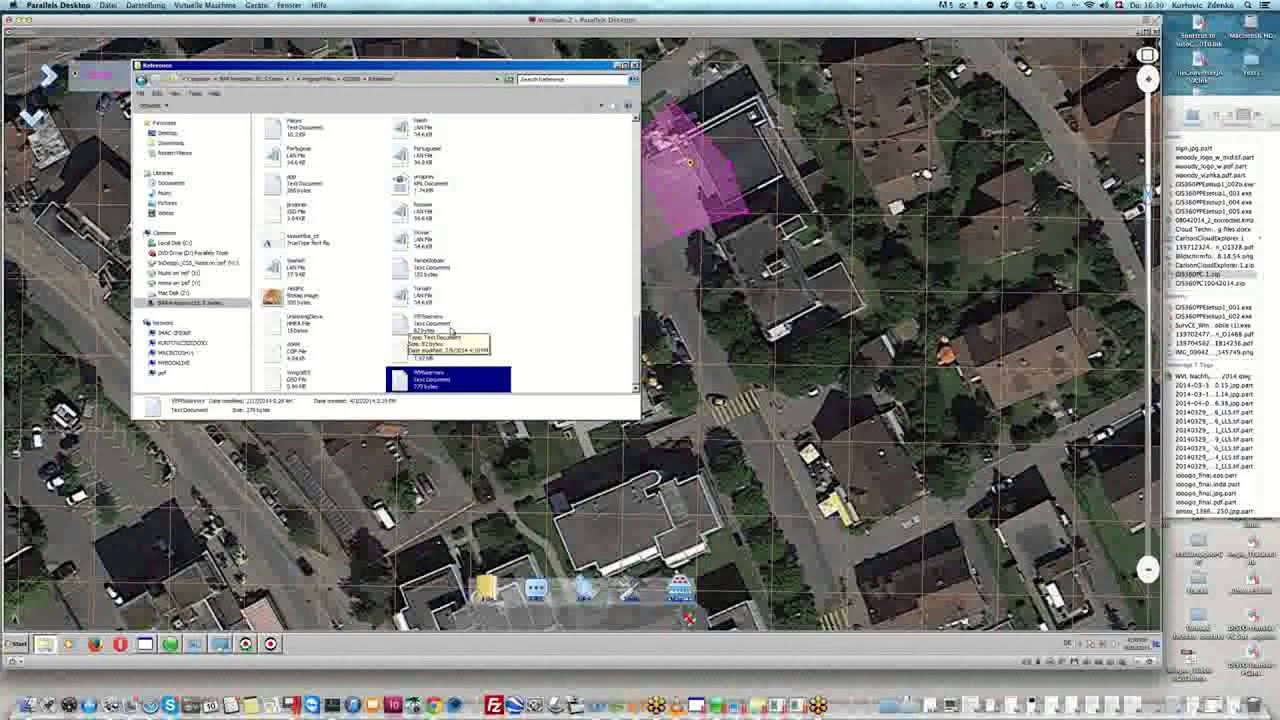The height and width of the screenshot is (720, 1280).
Task: Click the Explorer back navigation button
Action: (141, 79)
